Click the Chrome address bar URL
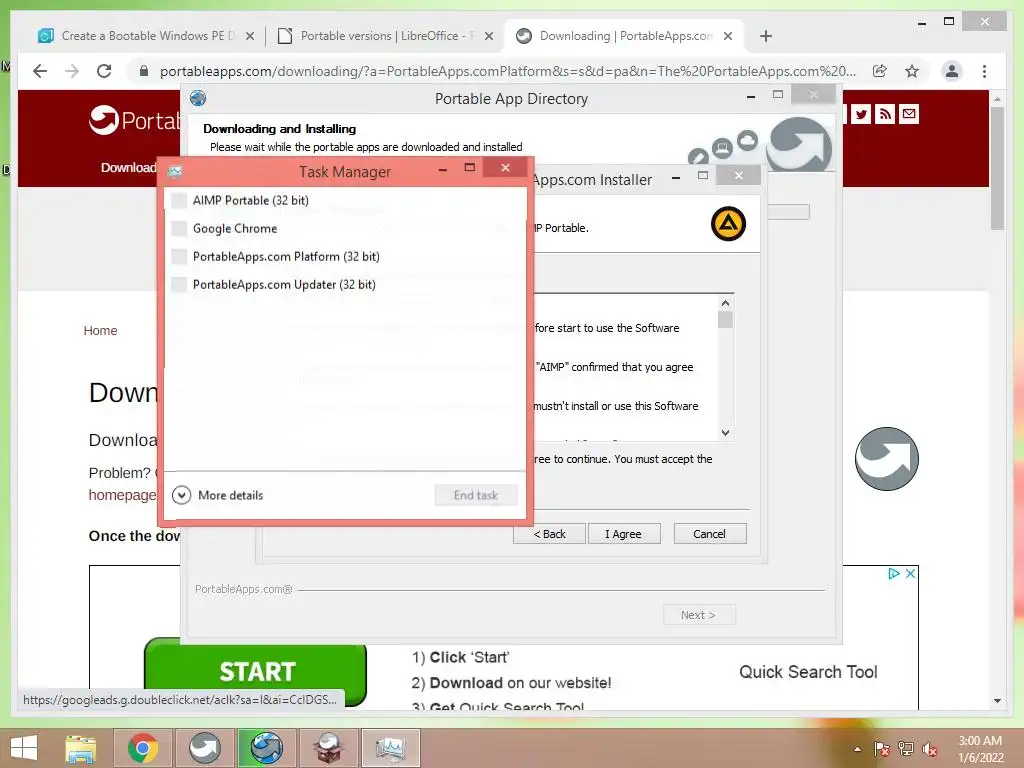Screen dimensions: 1024x768 click(507, 71)
